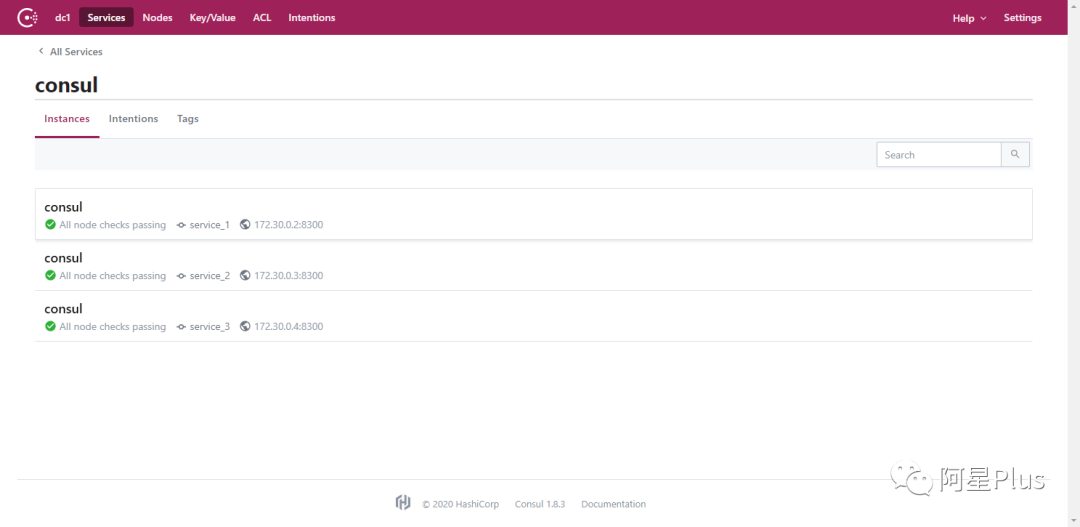The image size is (1080, 527).
Task: Click the Consul logo icon
Action: [x=28, y=17]
